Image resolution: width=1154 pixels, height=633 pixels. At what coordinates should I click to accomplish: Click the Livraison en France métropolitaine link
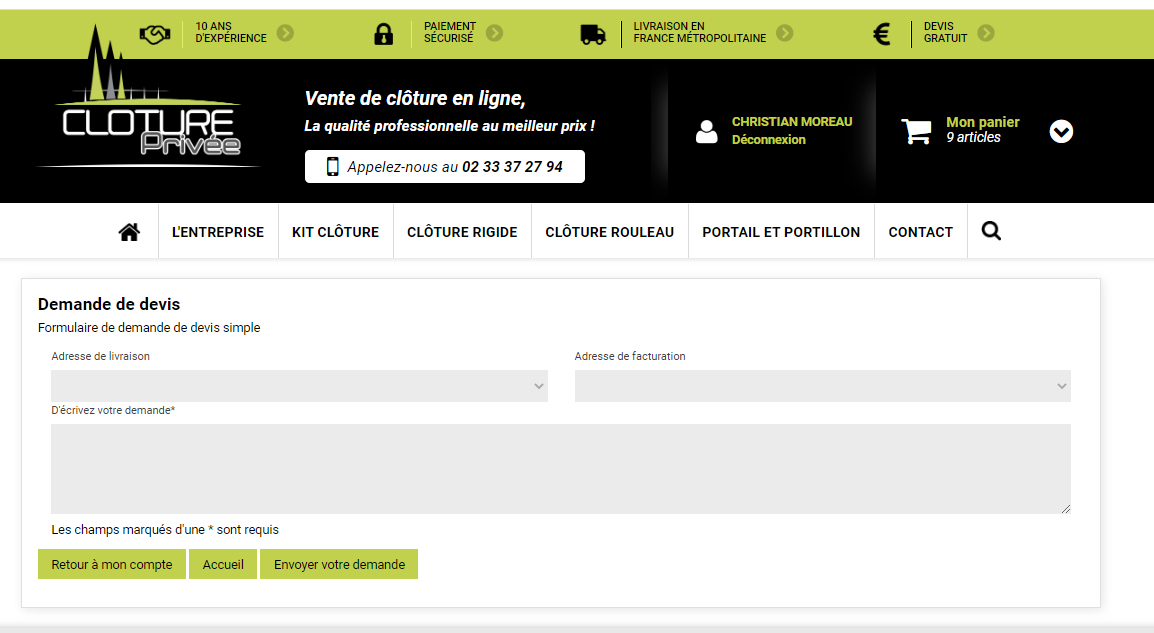pos(699,32)
